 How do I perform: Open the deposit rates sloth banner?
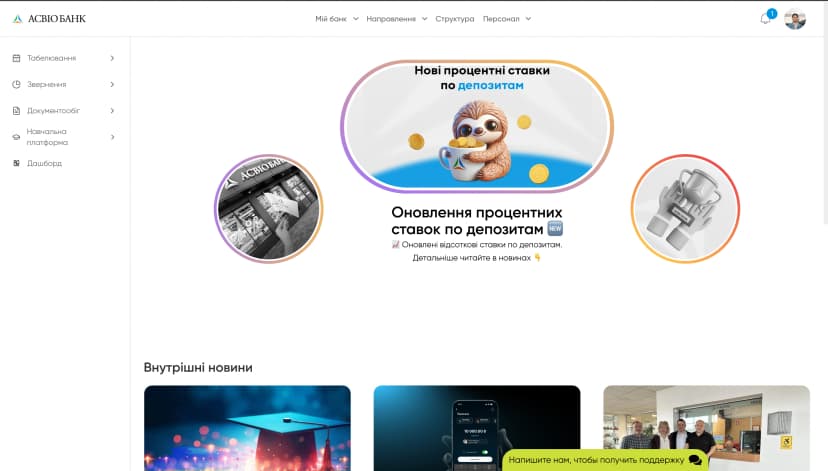[477, 126]
